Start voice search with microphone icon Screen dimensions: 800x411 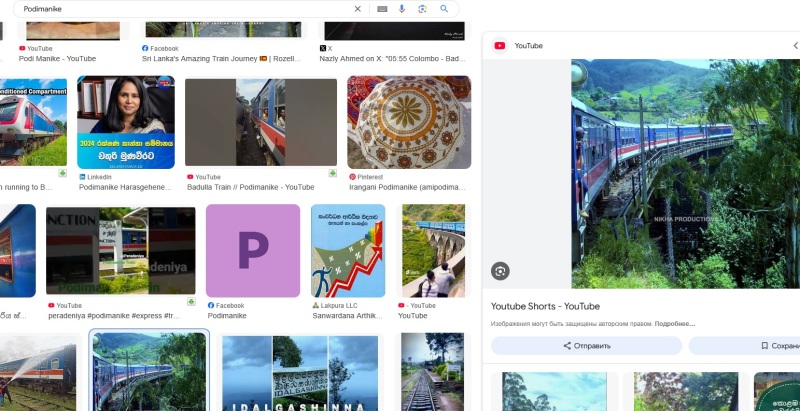402,9
